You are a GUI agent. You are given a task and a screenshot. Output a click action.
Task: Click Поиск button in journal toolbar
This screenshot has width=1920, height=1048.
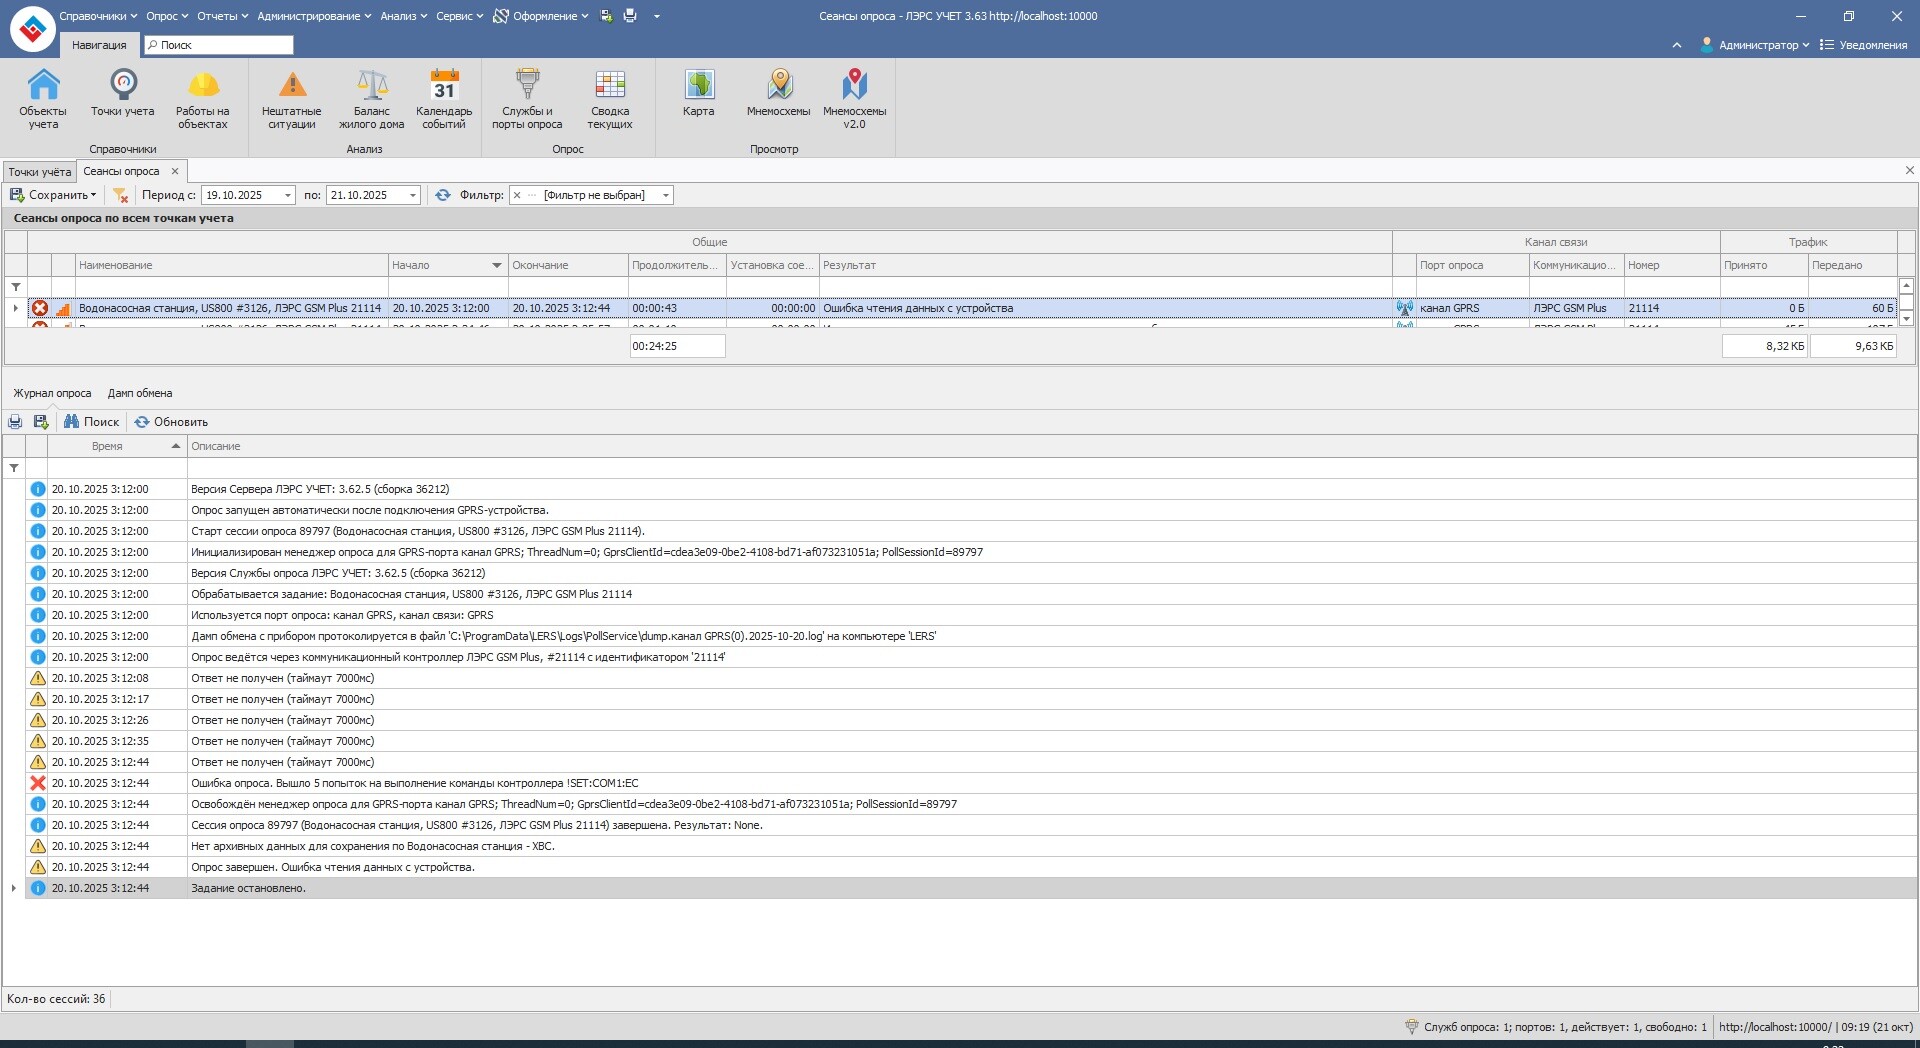92,422
